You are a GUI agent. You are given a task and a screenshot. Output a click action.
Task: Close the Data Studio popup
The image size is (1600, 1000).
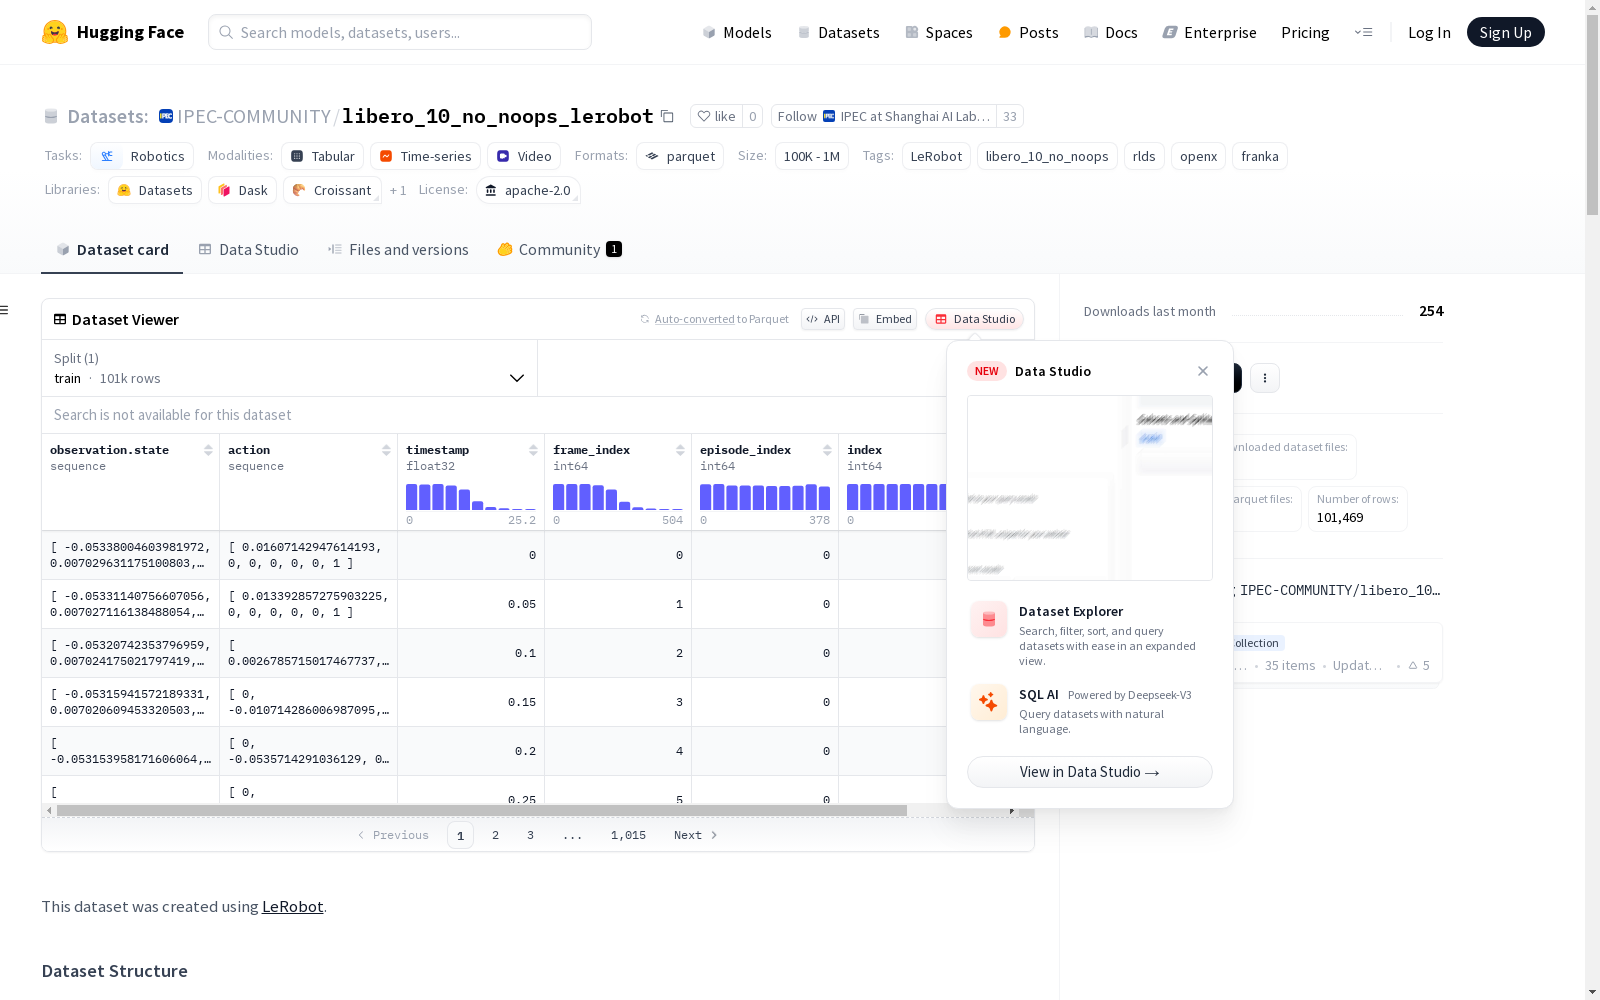pos(1202,371)
